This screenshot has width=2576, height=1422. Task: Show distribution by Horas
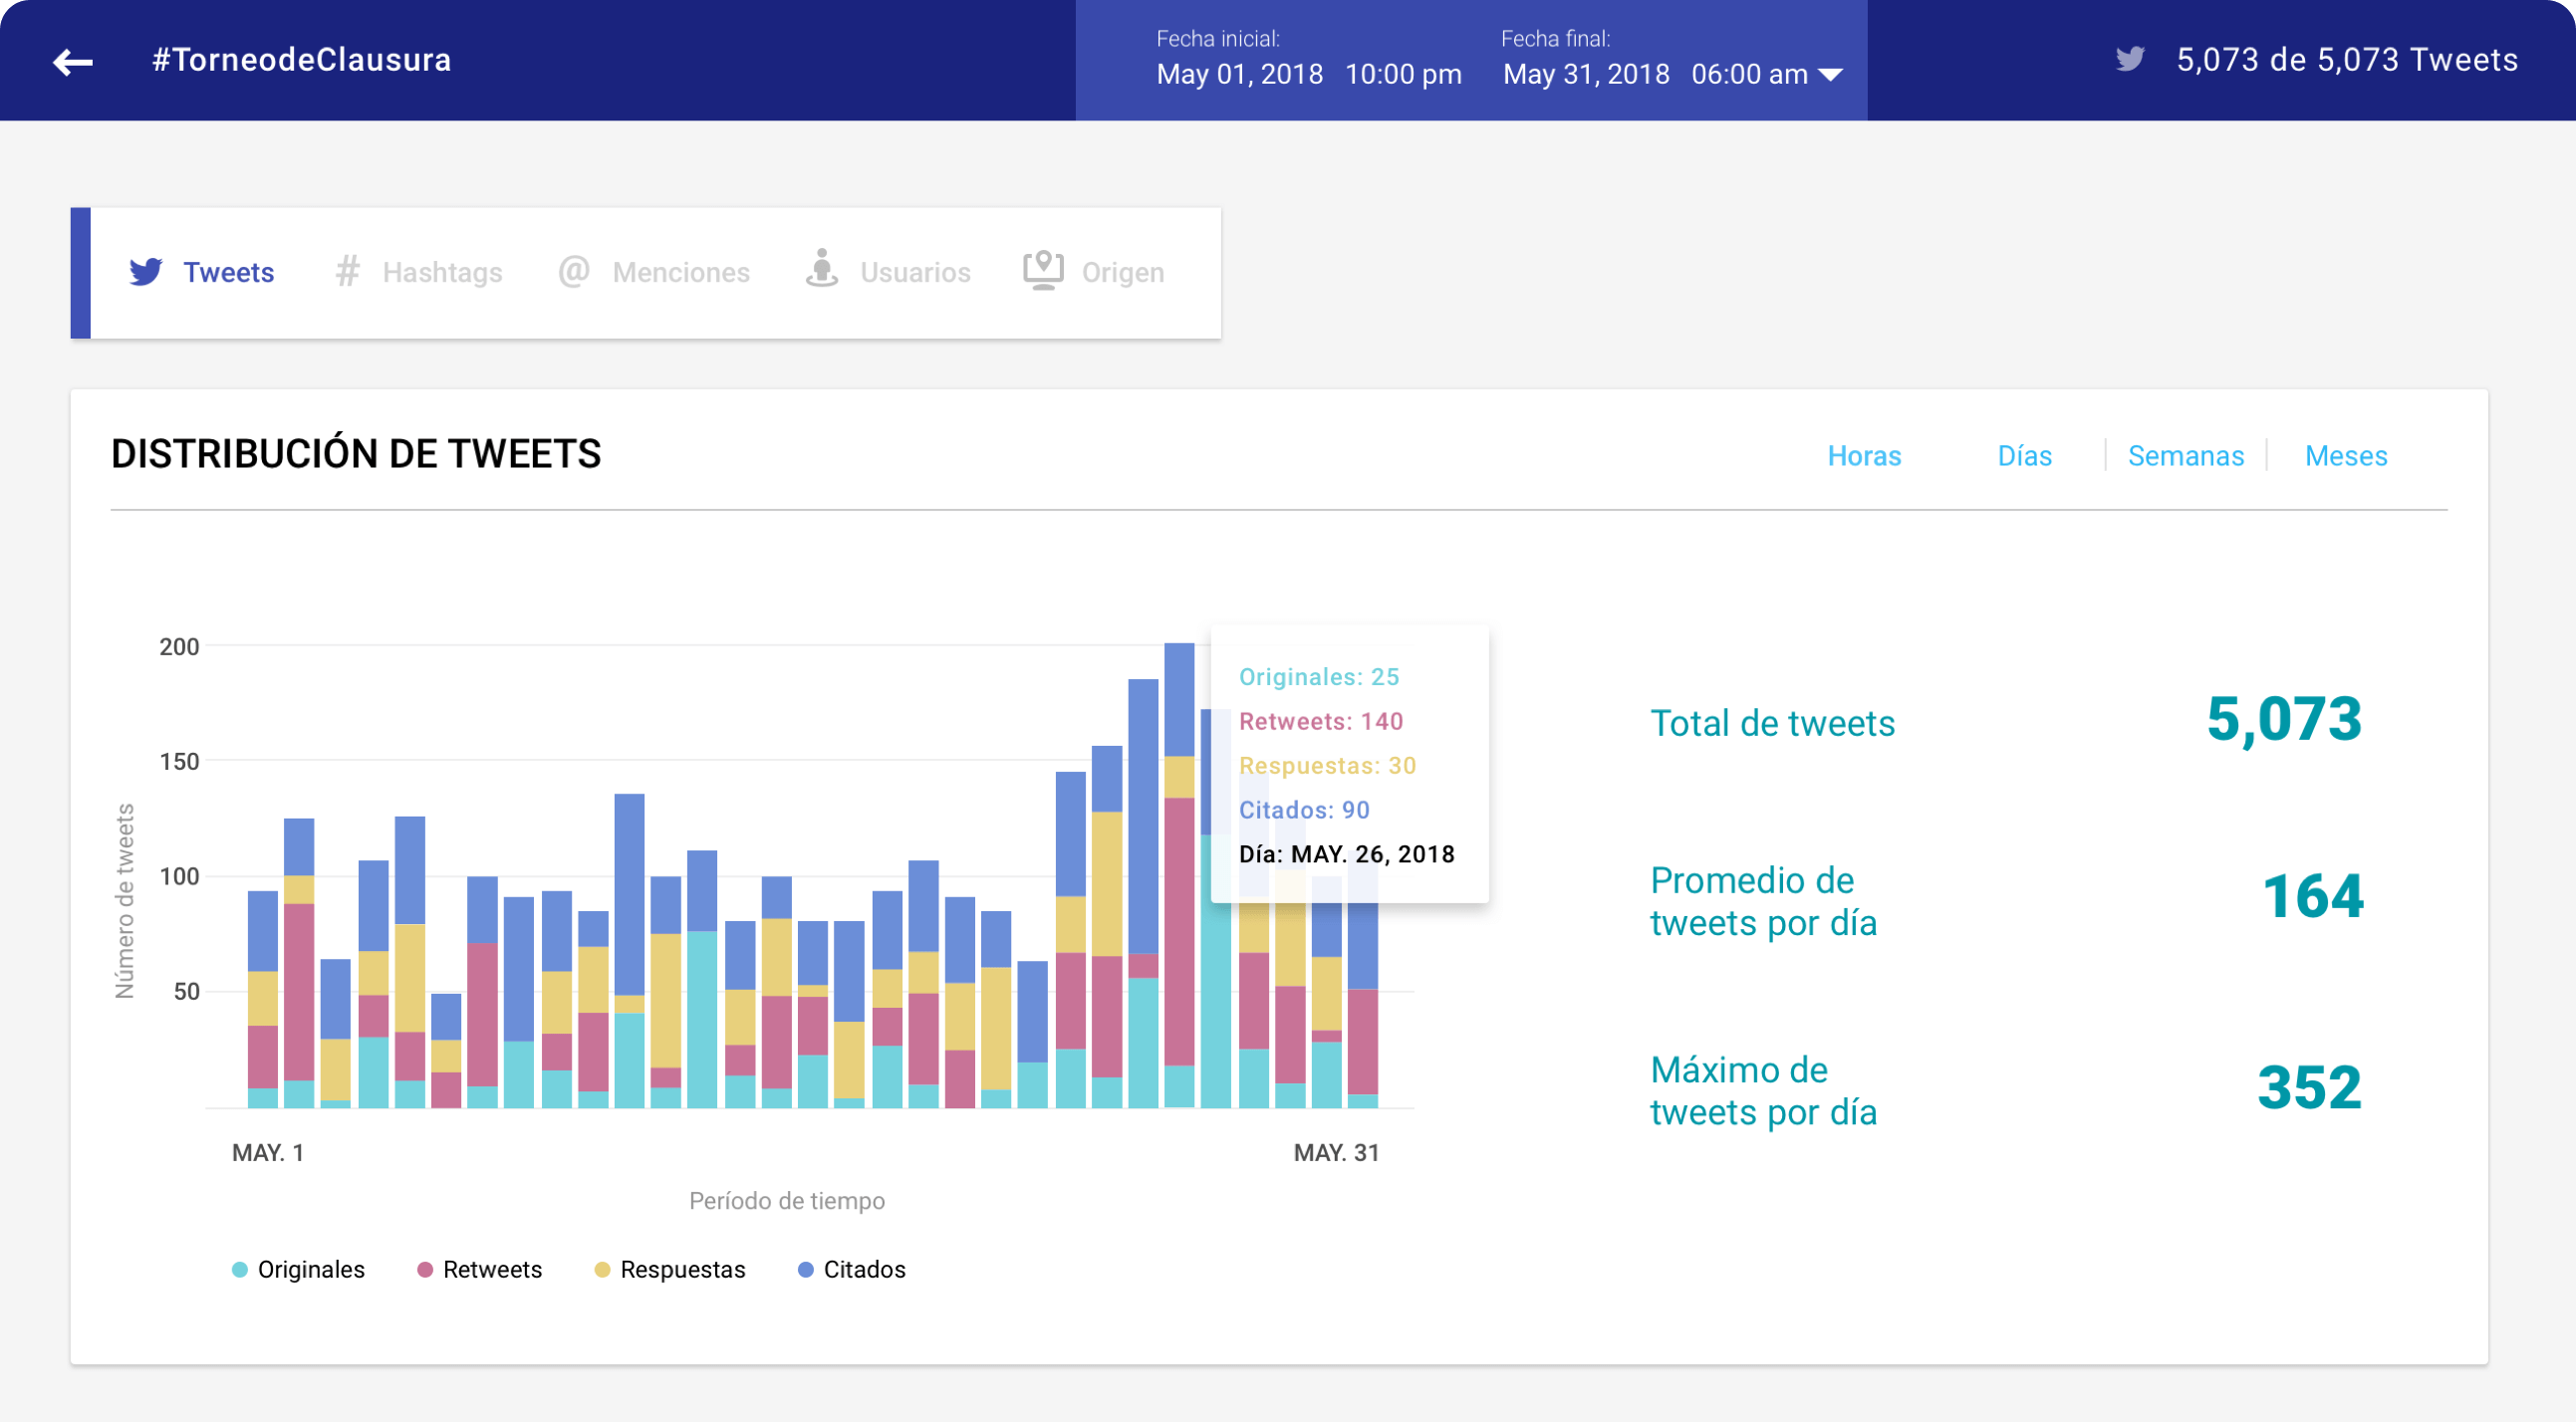(1863, 456)
